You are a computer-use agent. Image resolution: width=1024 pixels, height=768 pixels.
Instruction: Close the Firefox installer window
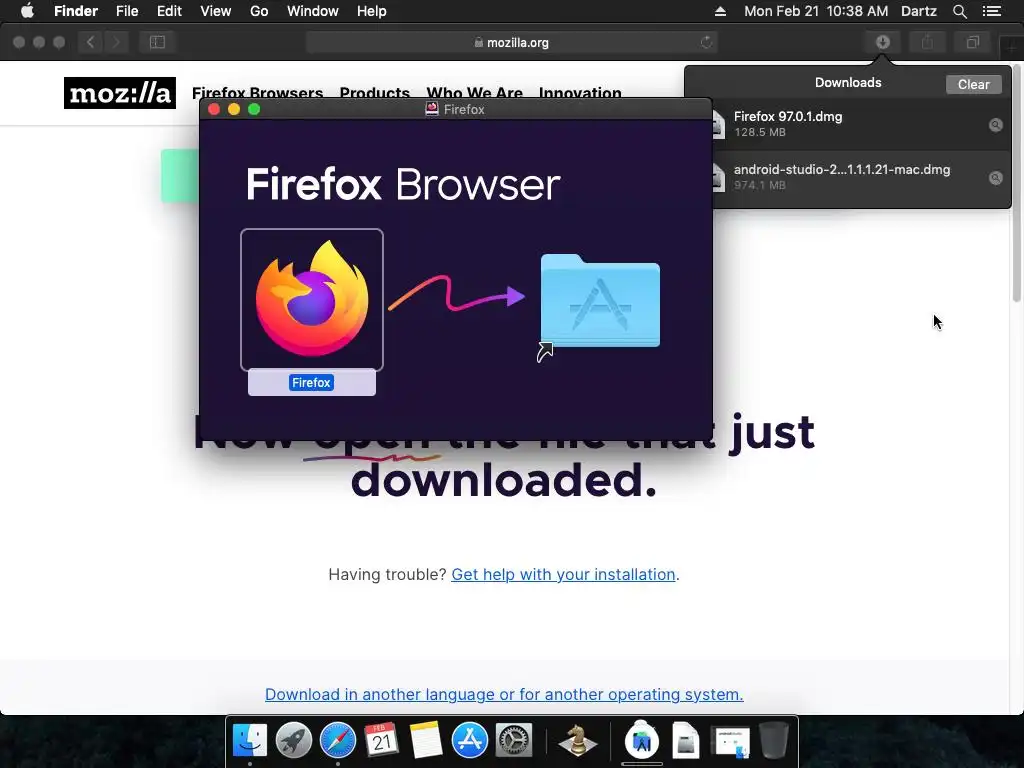(x=214, y=109)
